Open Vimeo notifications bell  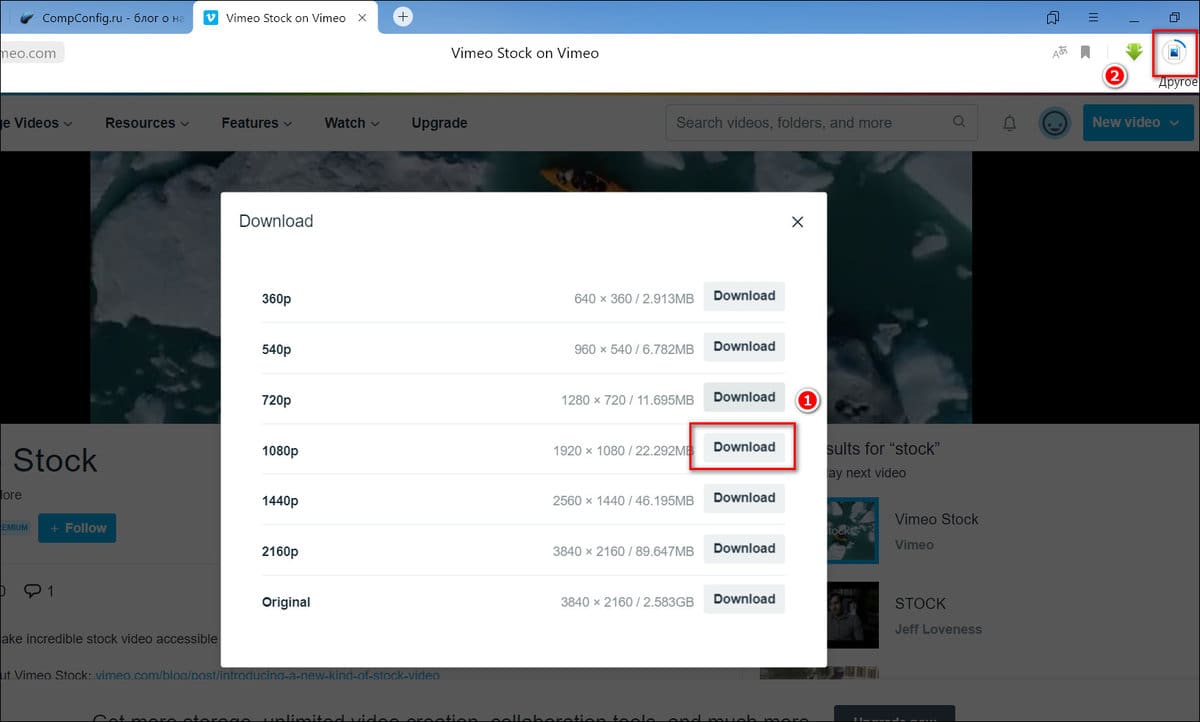pyautogui.click(x=1009, y=122)
